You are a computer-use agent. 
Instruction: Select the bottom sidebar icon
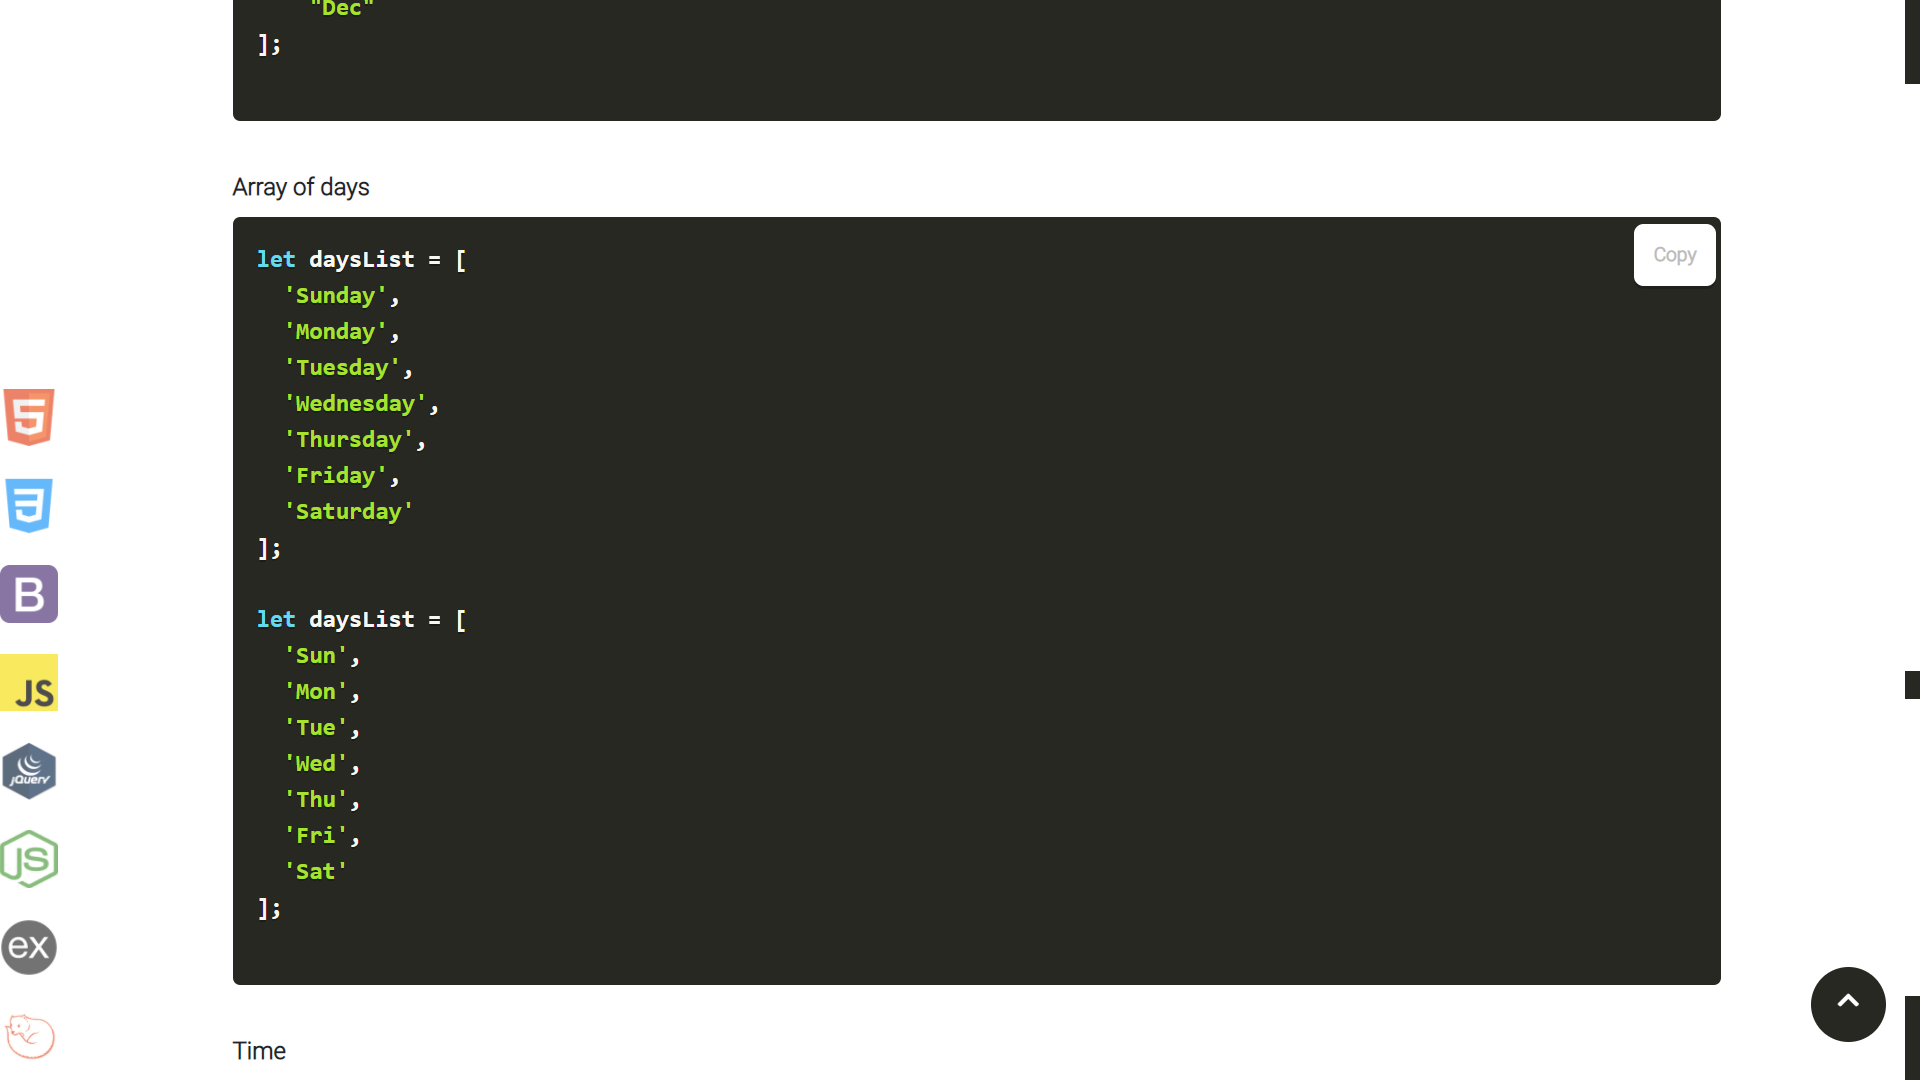[x=30, y=1034]
